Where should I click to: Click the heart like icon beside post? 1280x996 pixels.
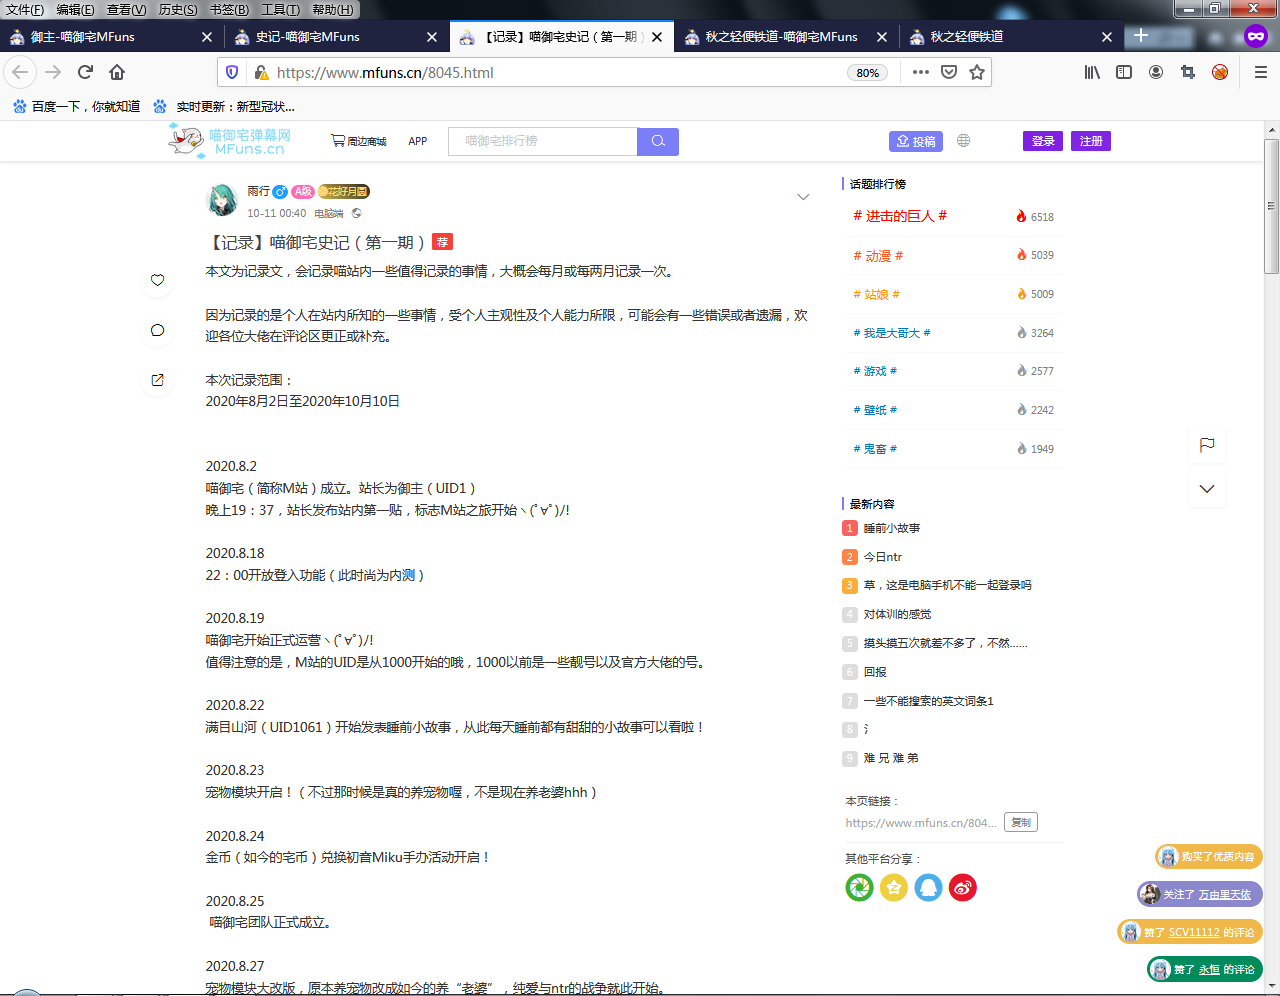click(x=157, y=280)
